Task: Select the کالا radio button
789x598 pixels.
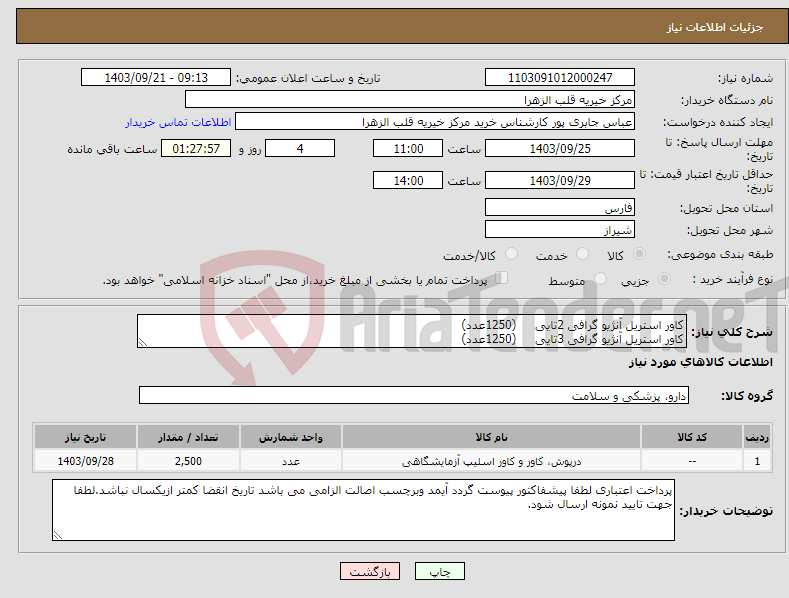Action: click(639, 254)
